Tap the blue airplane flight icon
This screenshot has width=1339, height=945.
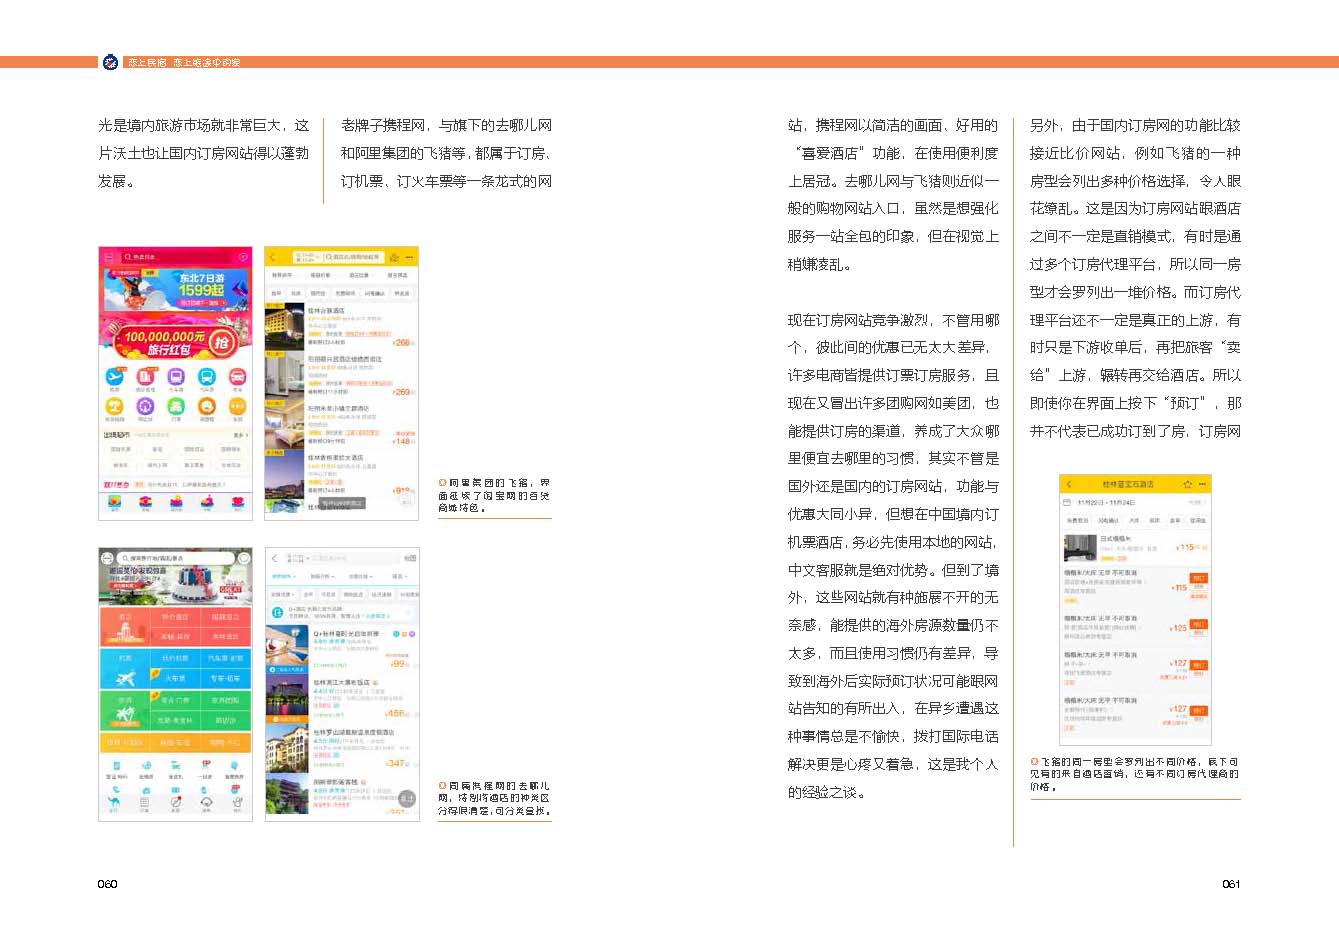pos(114,378)
